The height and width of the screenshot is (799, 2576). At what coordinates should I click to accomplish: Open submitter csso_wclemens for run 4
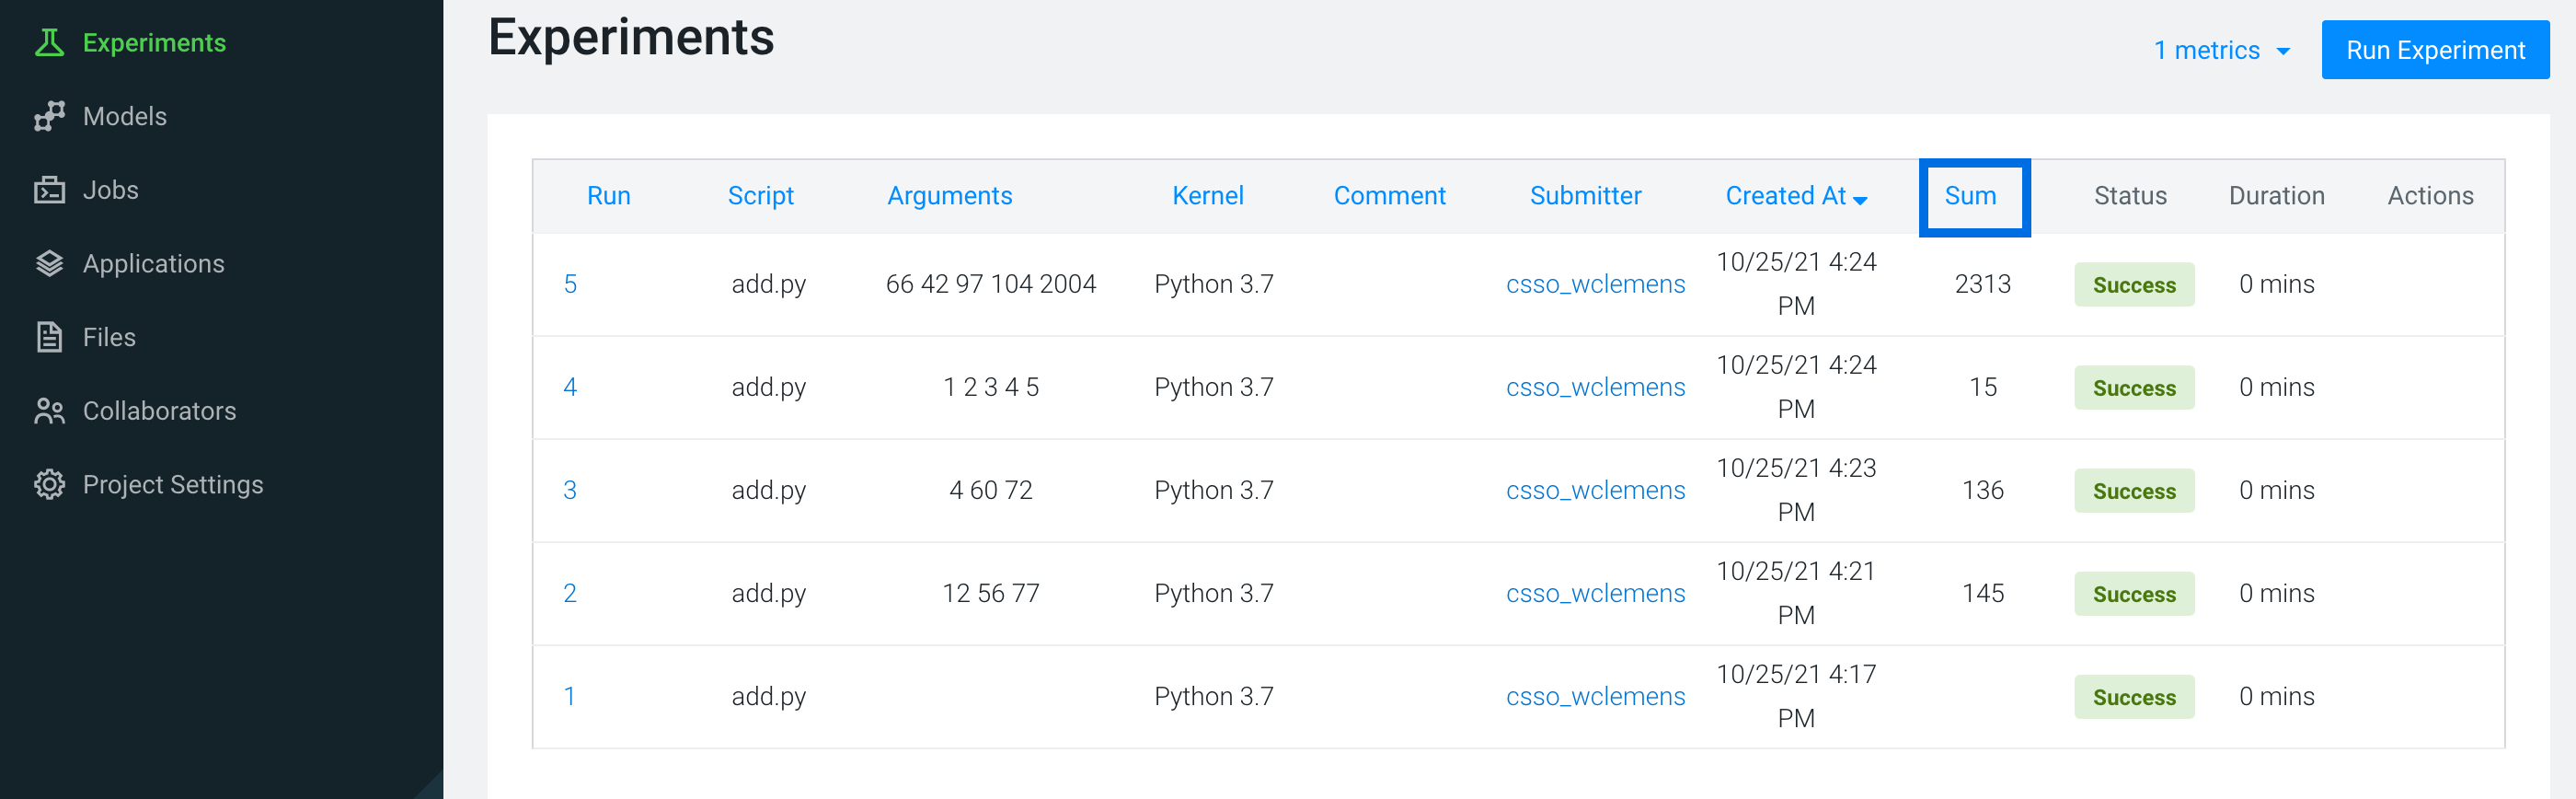coord(1594,387)
